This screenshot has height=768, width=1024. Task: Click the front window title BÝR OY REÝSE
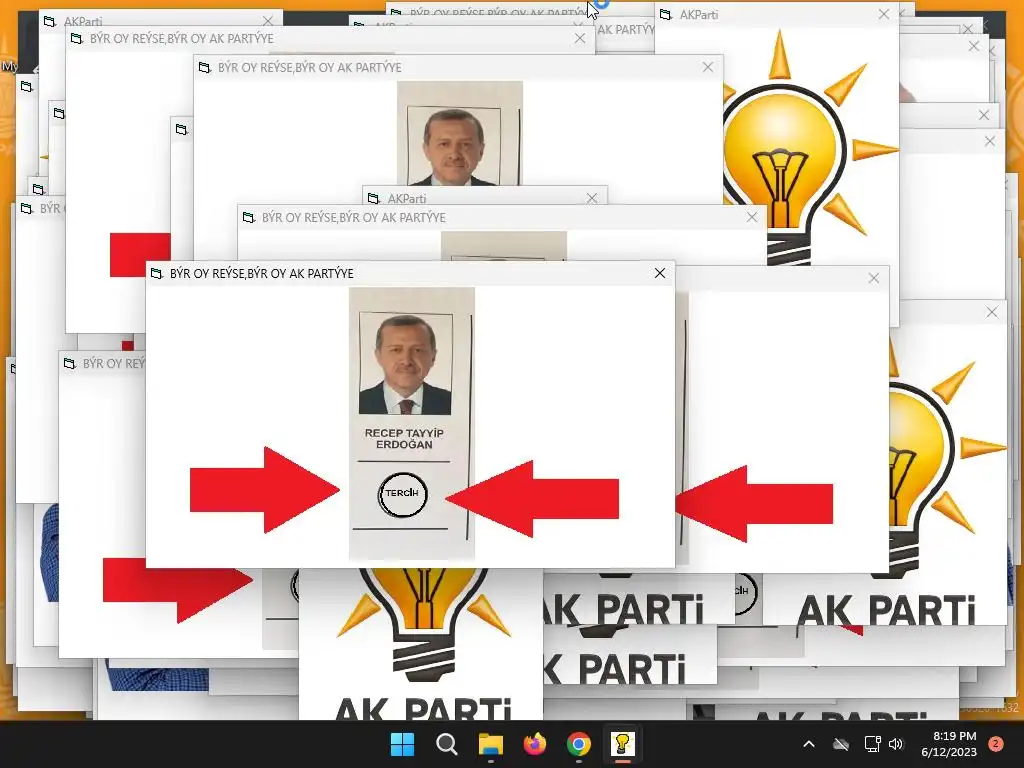tap(261, 274)
